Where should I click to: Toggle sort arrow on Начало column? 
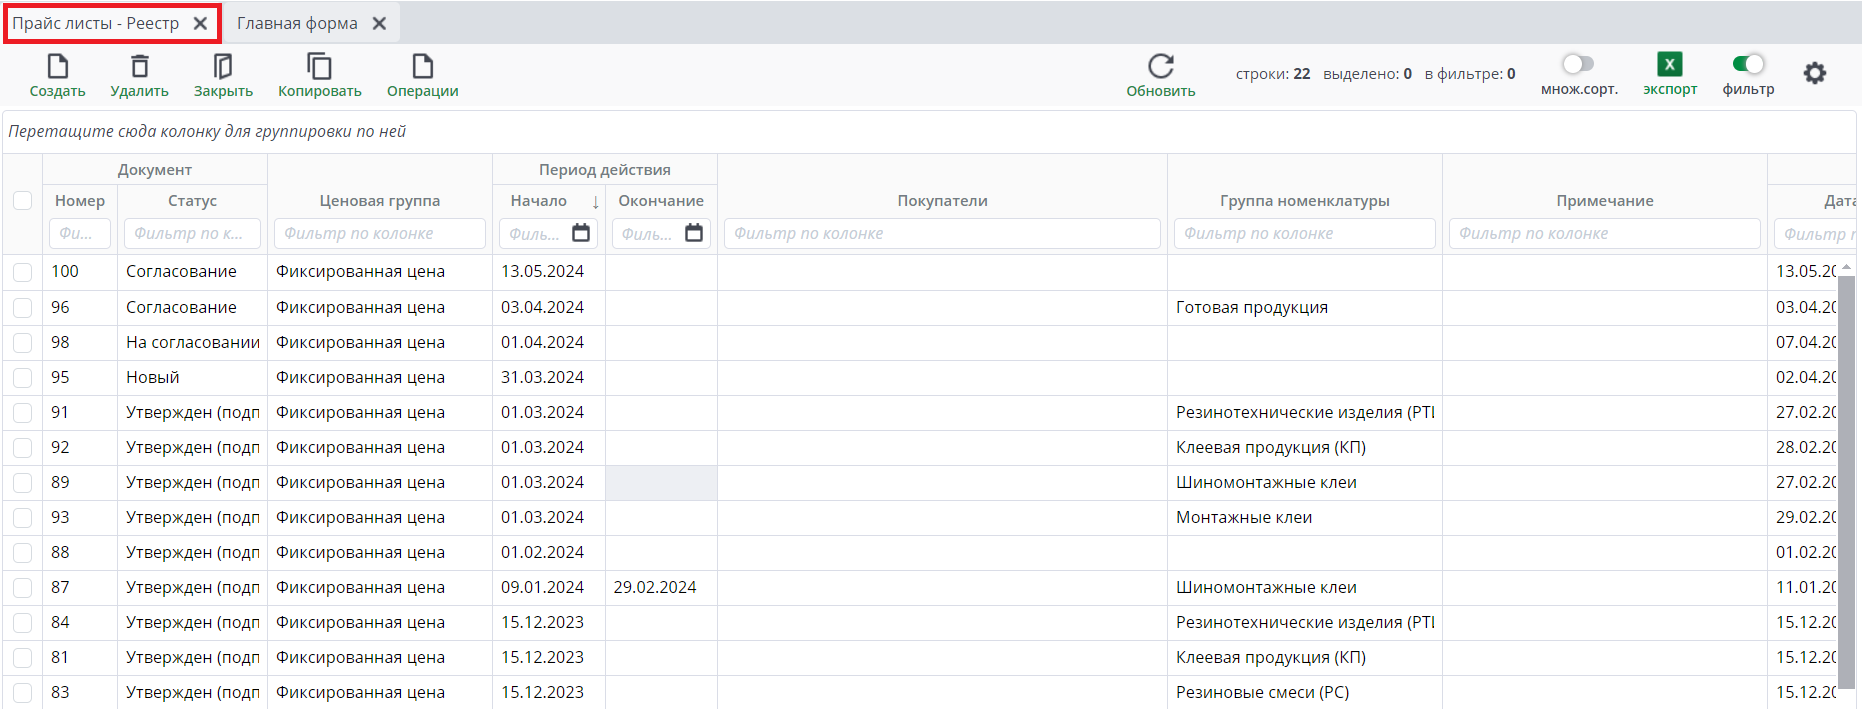pyautogui.click(x=595, y=201)
